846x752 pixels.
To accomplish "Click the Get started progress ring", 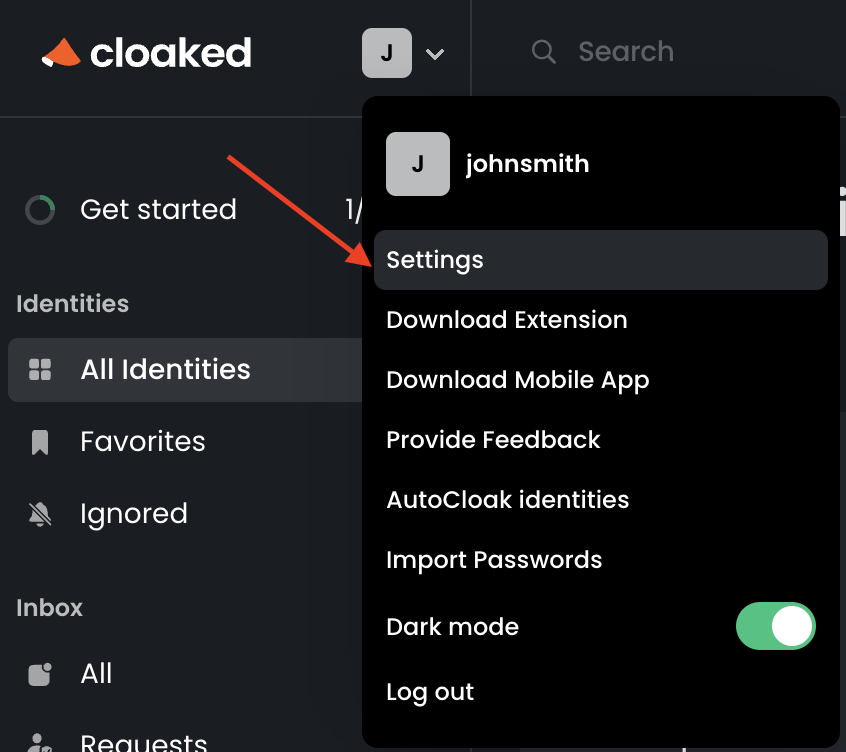I will click(40, 210).
